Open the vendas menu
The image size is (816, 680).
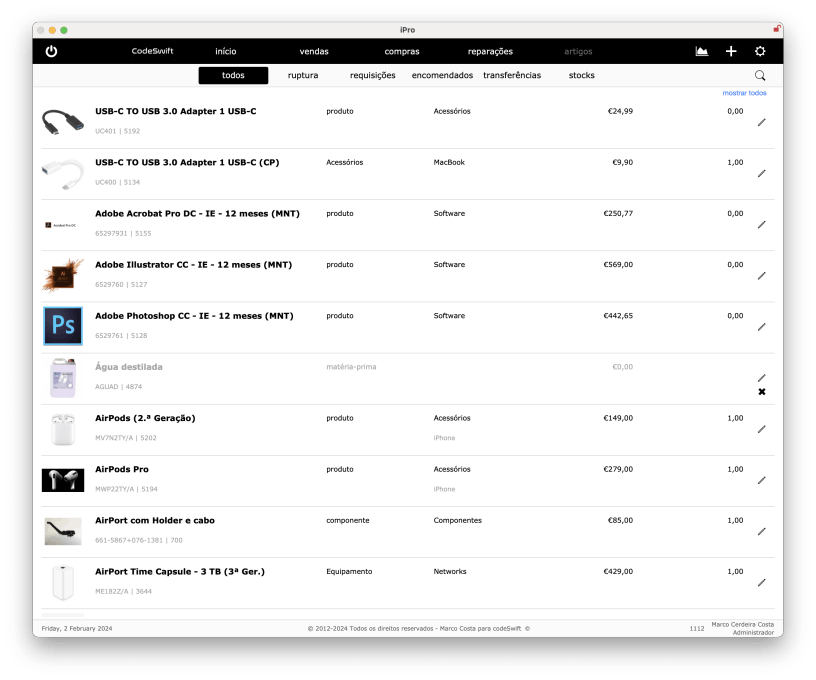315,51
